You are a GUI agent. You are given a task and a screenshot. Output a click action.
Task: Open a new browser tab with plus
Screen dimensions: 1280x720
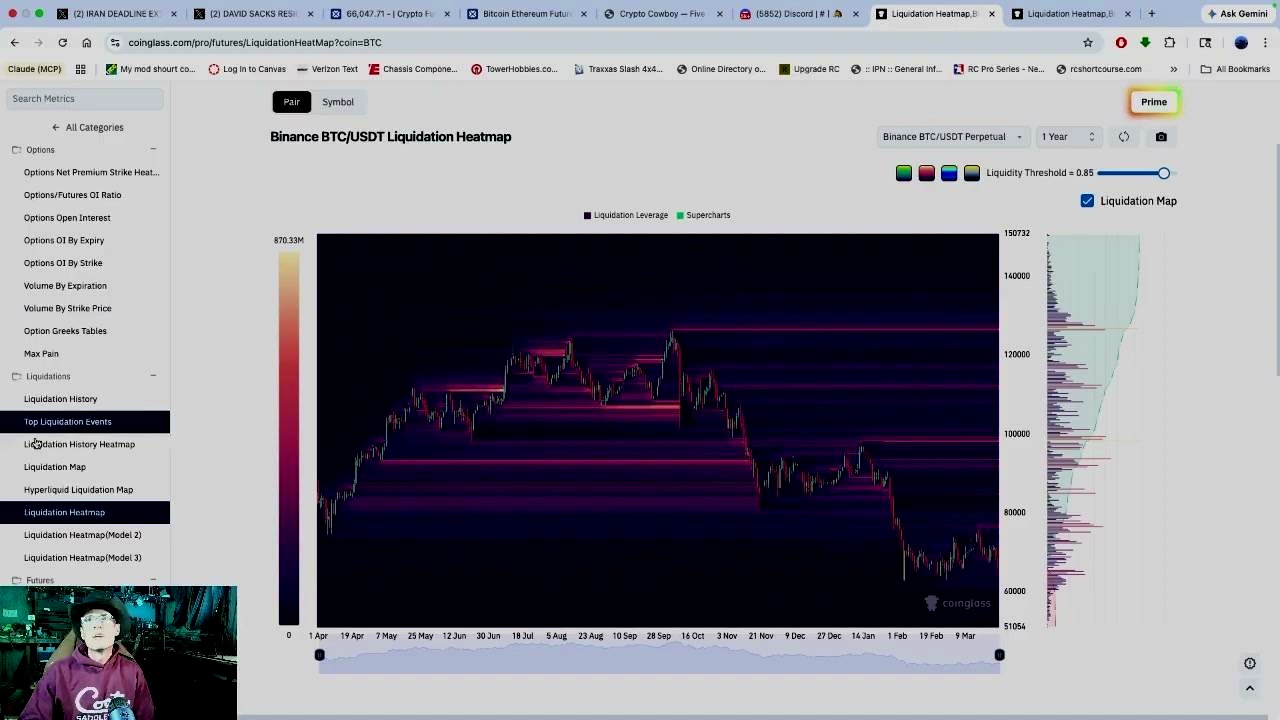(1152, 14)
